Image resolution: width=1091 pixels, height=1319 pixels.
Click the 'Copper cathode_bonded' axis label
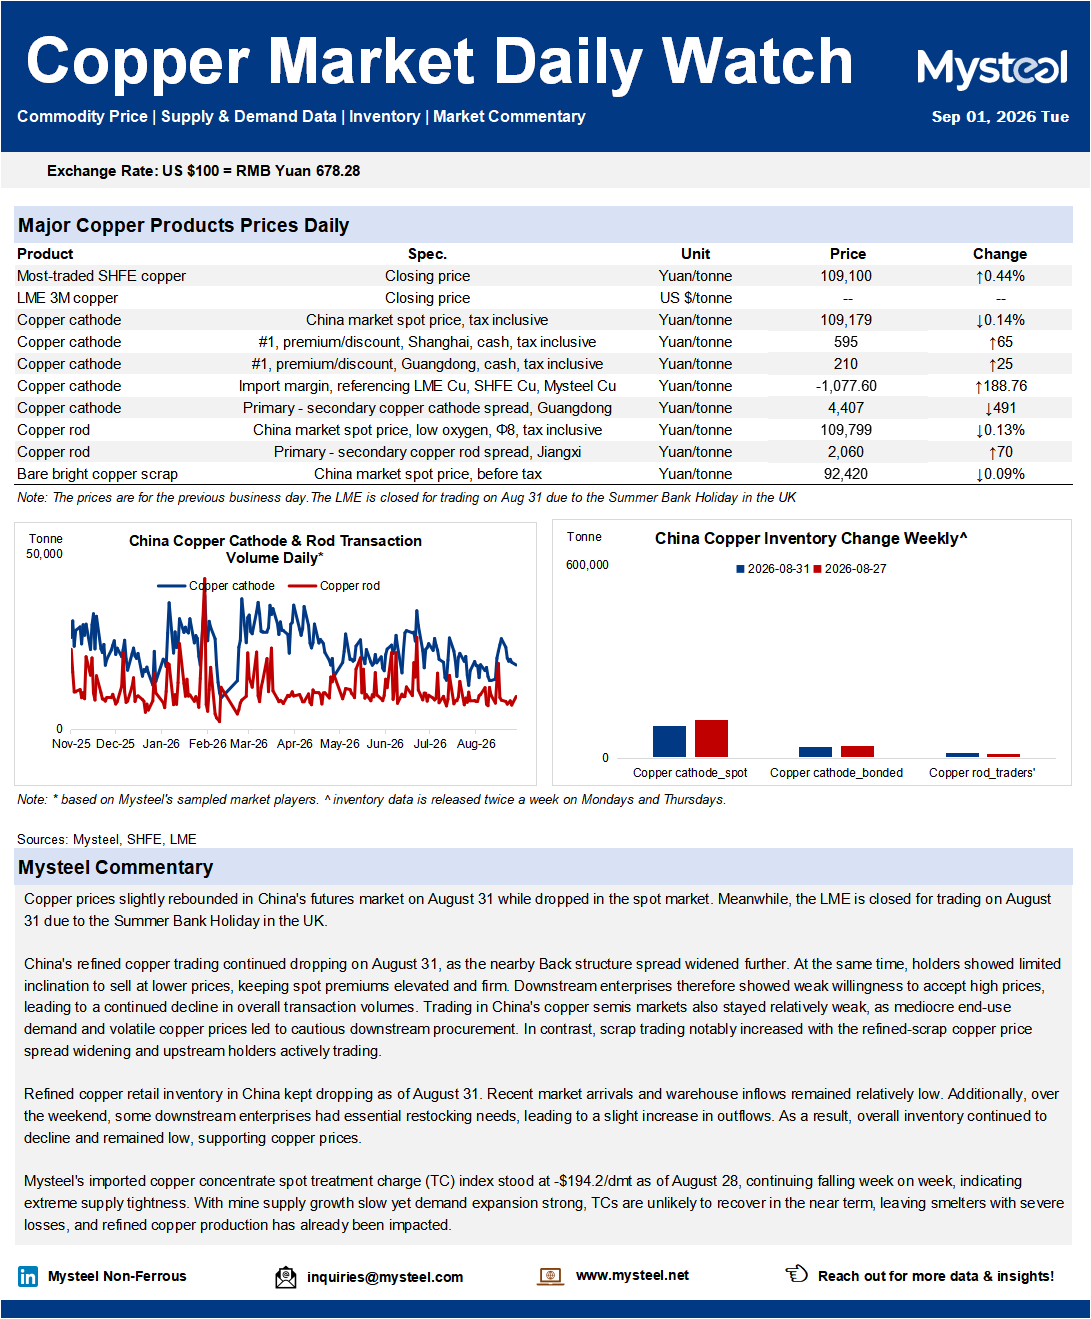(x=836, y=773)
